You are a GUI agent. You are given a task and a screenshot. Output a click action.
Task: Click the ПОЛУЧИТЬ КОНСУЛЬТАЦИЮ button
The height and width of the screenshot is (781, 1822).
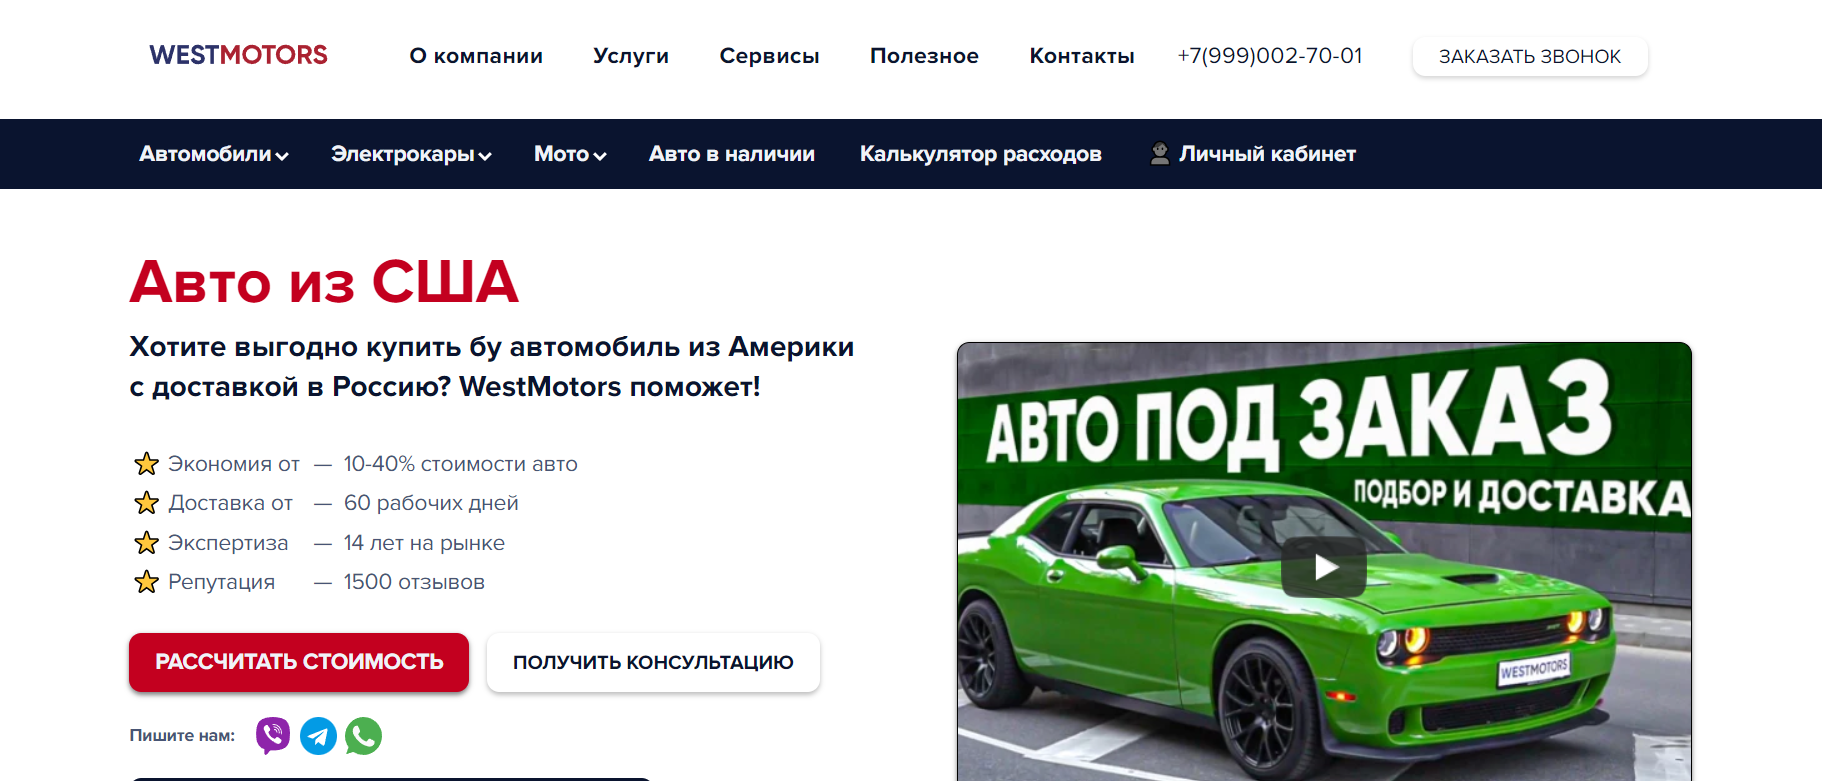coord(653,662)
